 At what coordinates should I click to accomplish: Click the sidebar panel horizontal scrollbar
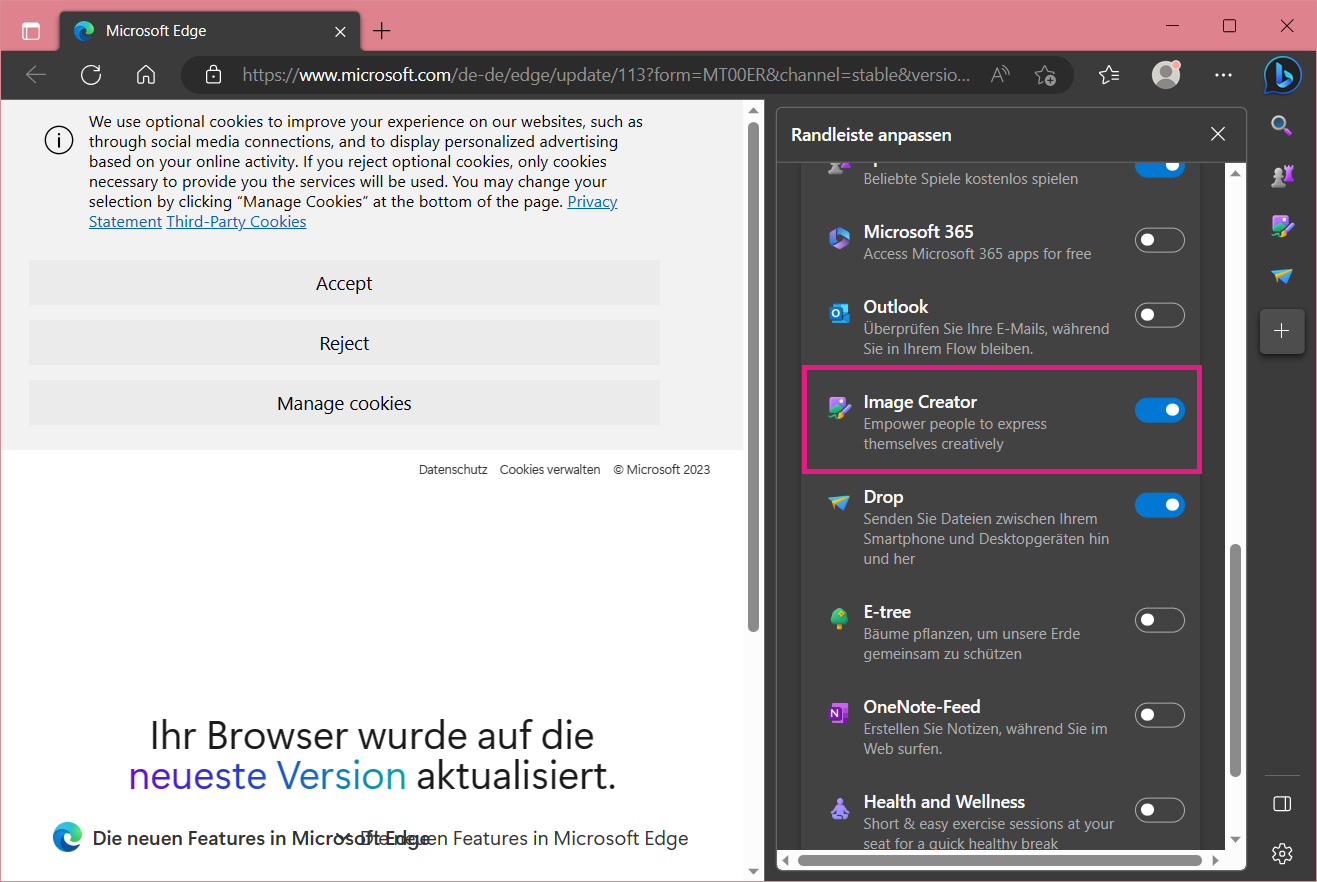pos(1000,860)
